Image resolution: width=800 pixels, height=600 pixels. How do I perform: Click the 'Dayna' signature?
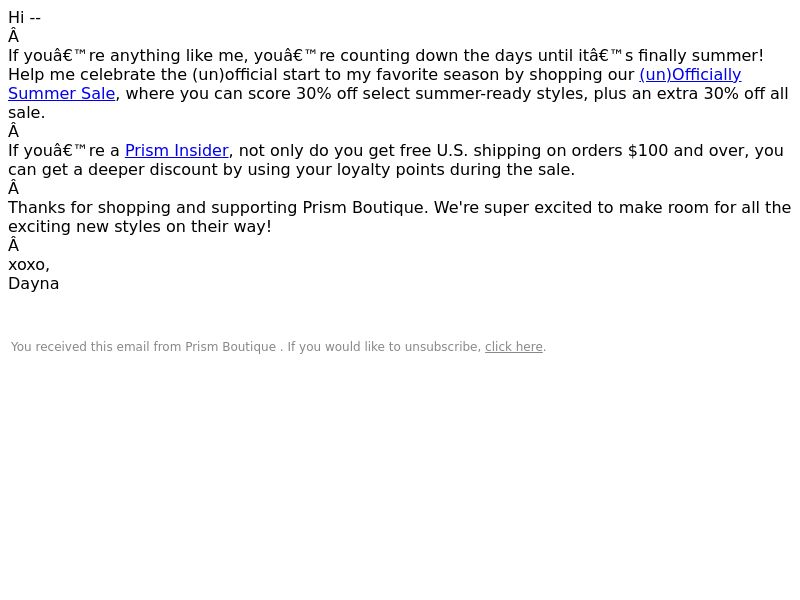pyautogui.click(x=34, y=284)
